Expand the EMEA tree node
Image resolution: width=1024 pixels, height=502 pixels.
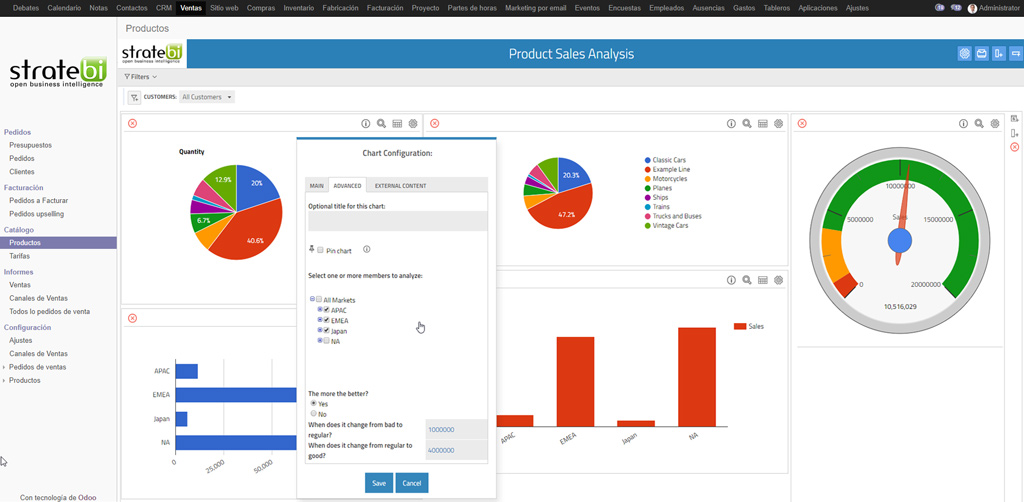click(x=320, y=320)
